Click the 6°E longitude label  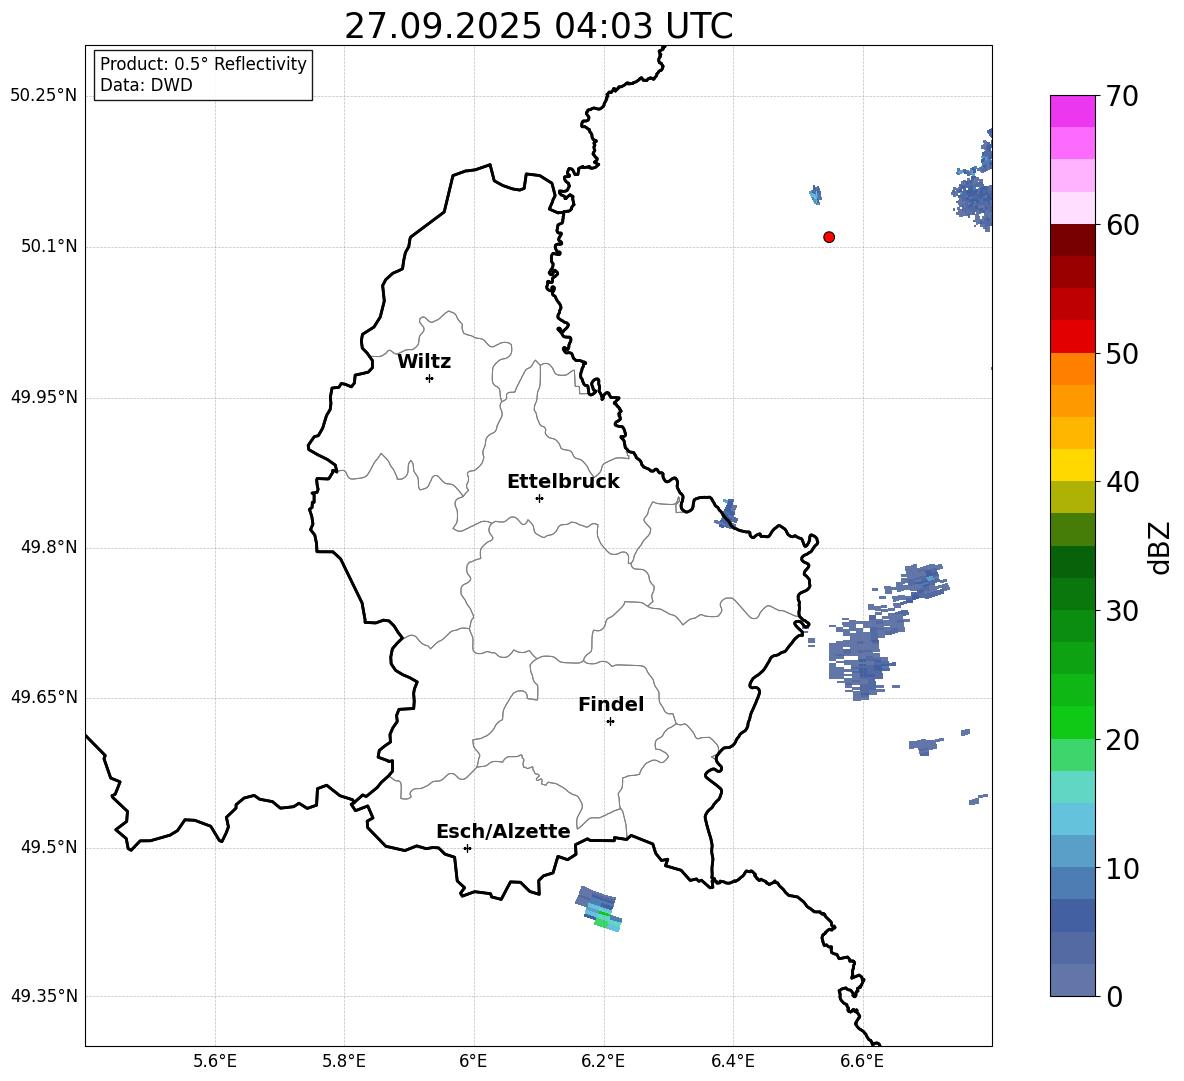473,1062
